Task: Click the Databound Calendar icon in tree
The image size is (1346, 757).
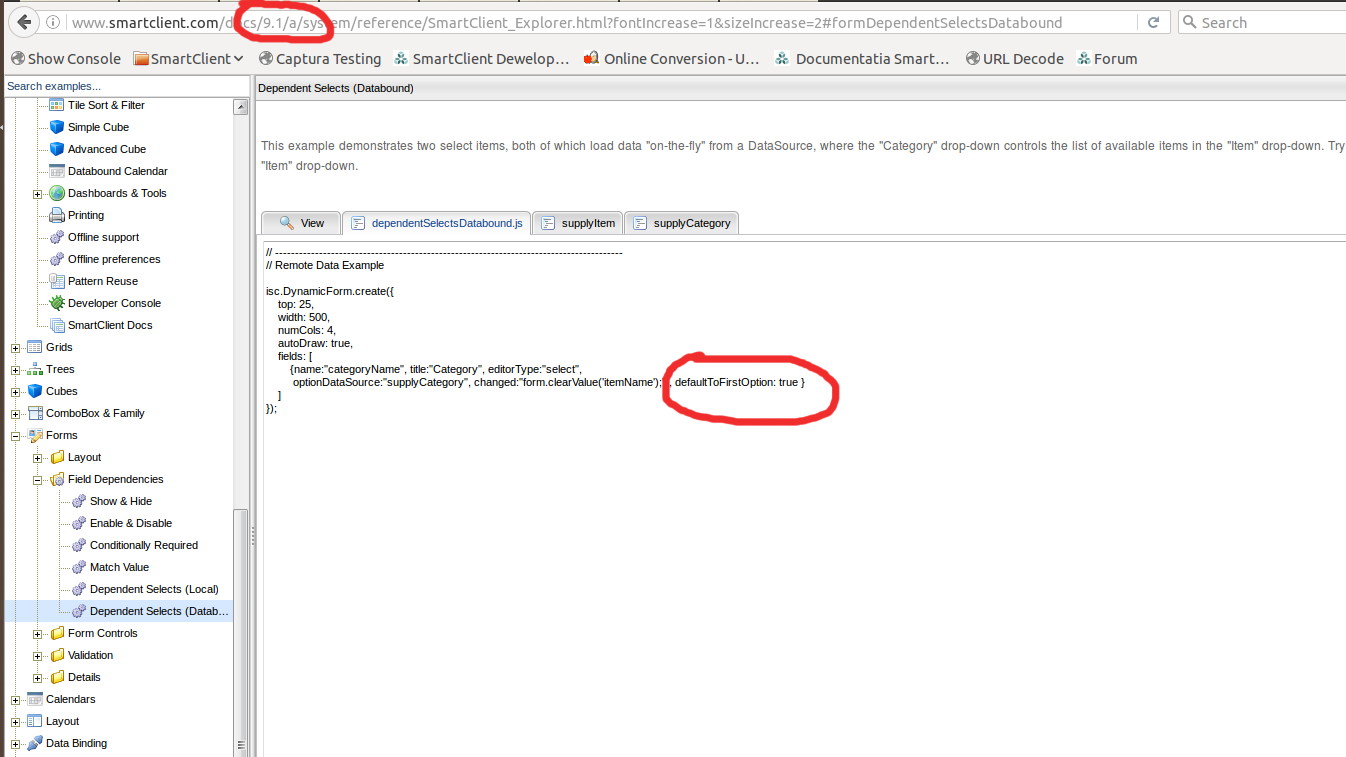Action: (x=57, y=171)
